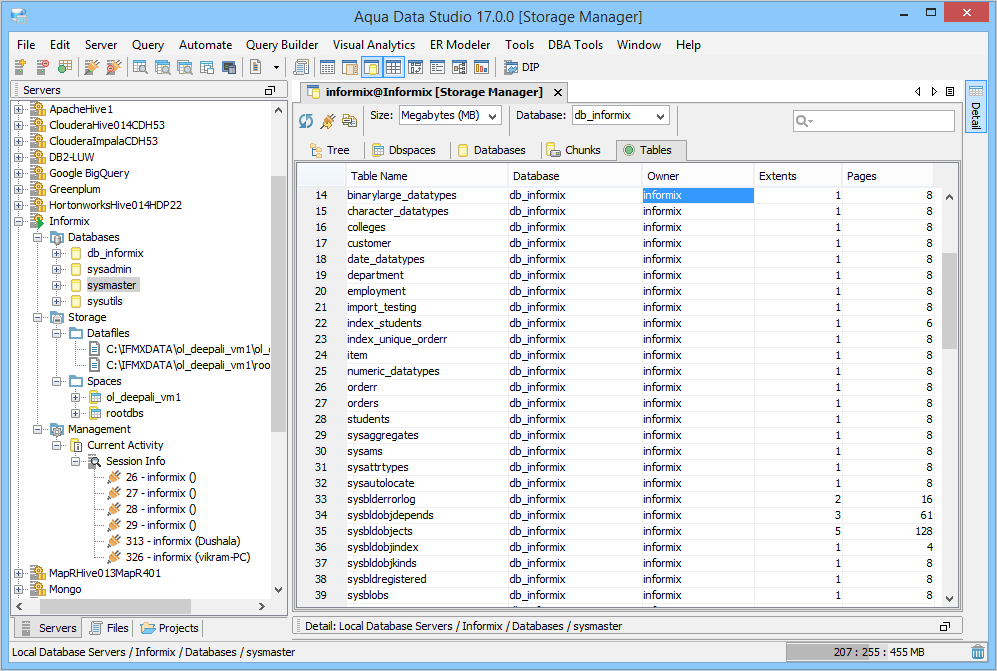Click the scroll tabs left arrow
997x671 pixels.
[x=918, y=92]
